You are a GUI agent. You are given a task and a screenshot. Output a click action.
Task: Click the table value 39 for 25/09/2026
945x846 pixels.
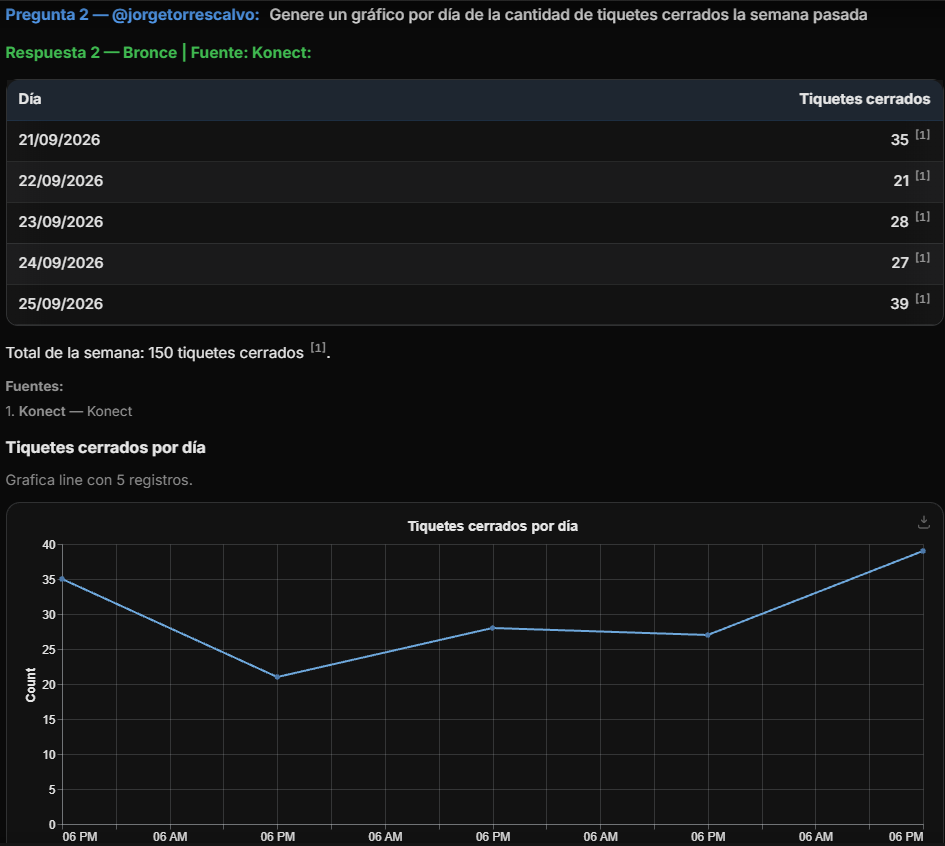[x=899, y=304]
